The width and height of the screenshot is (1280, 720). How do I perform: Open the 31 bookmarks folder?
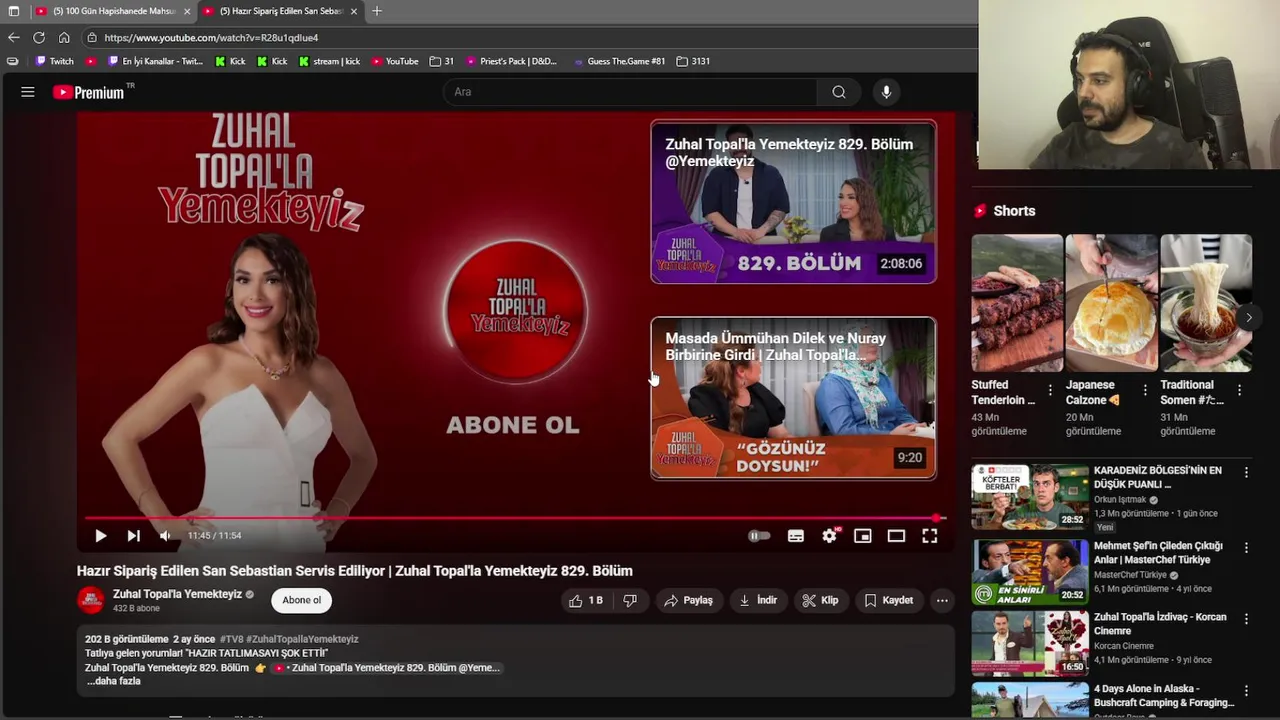[442, 61]
